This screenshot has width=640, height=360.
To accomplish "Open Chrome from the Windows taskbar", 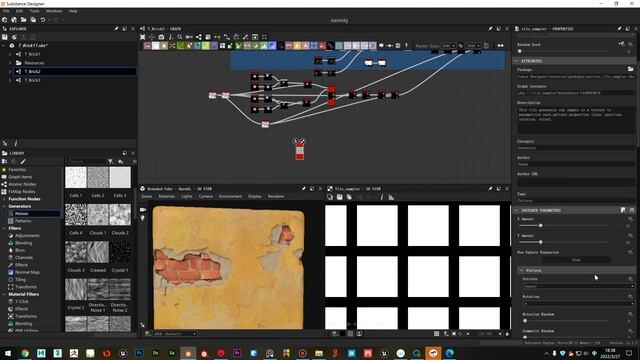I will pos(25,353).
